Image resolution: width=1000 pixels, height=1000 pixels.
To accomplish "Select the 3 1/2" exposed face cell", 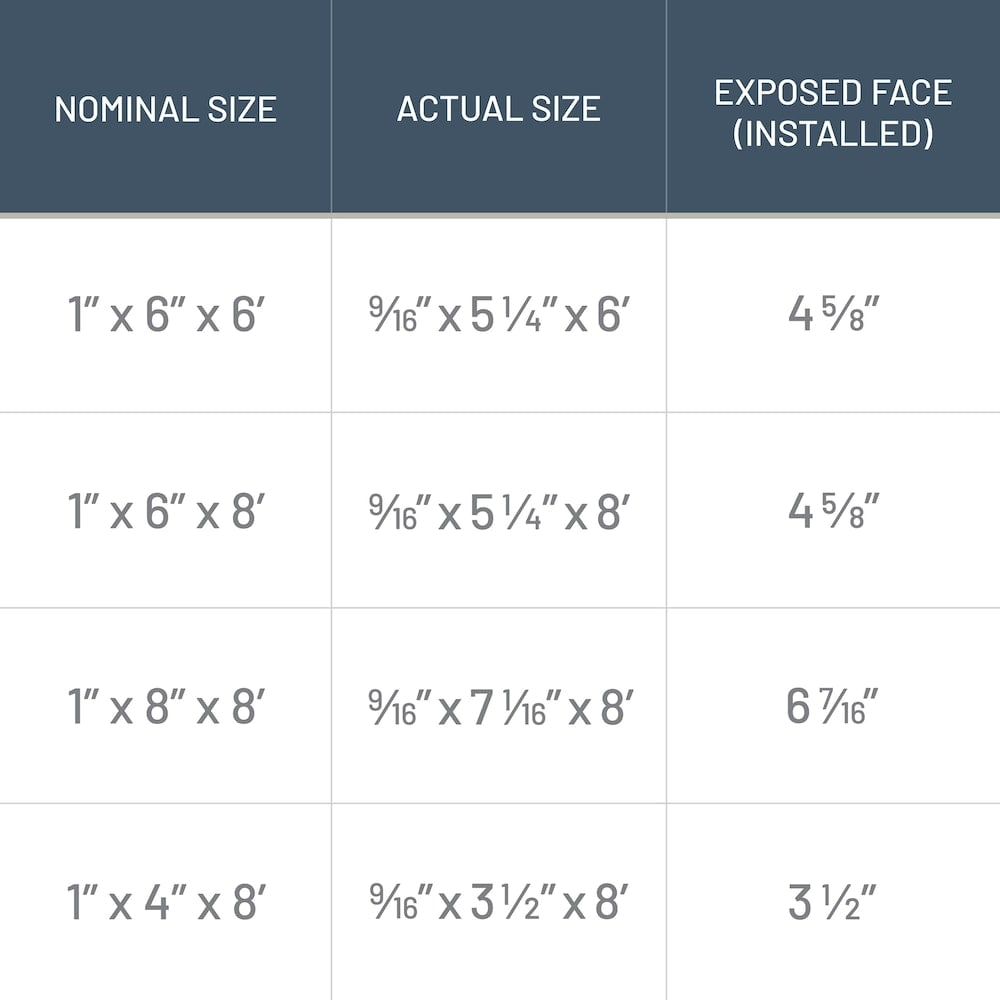I will (x=833, y=904).
